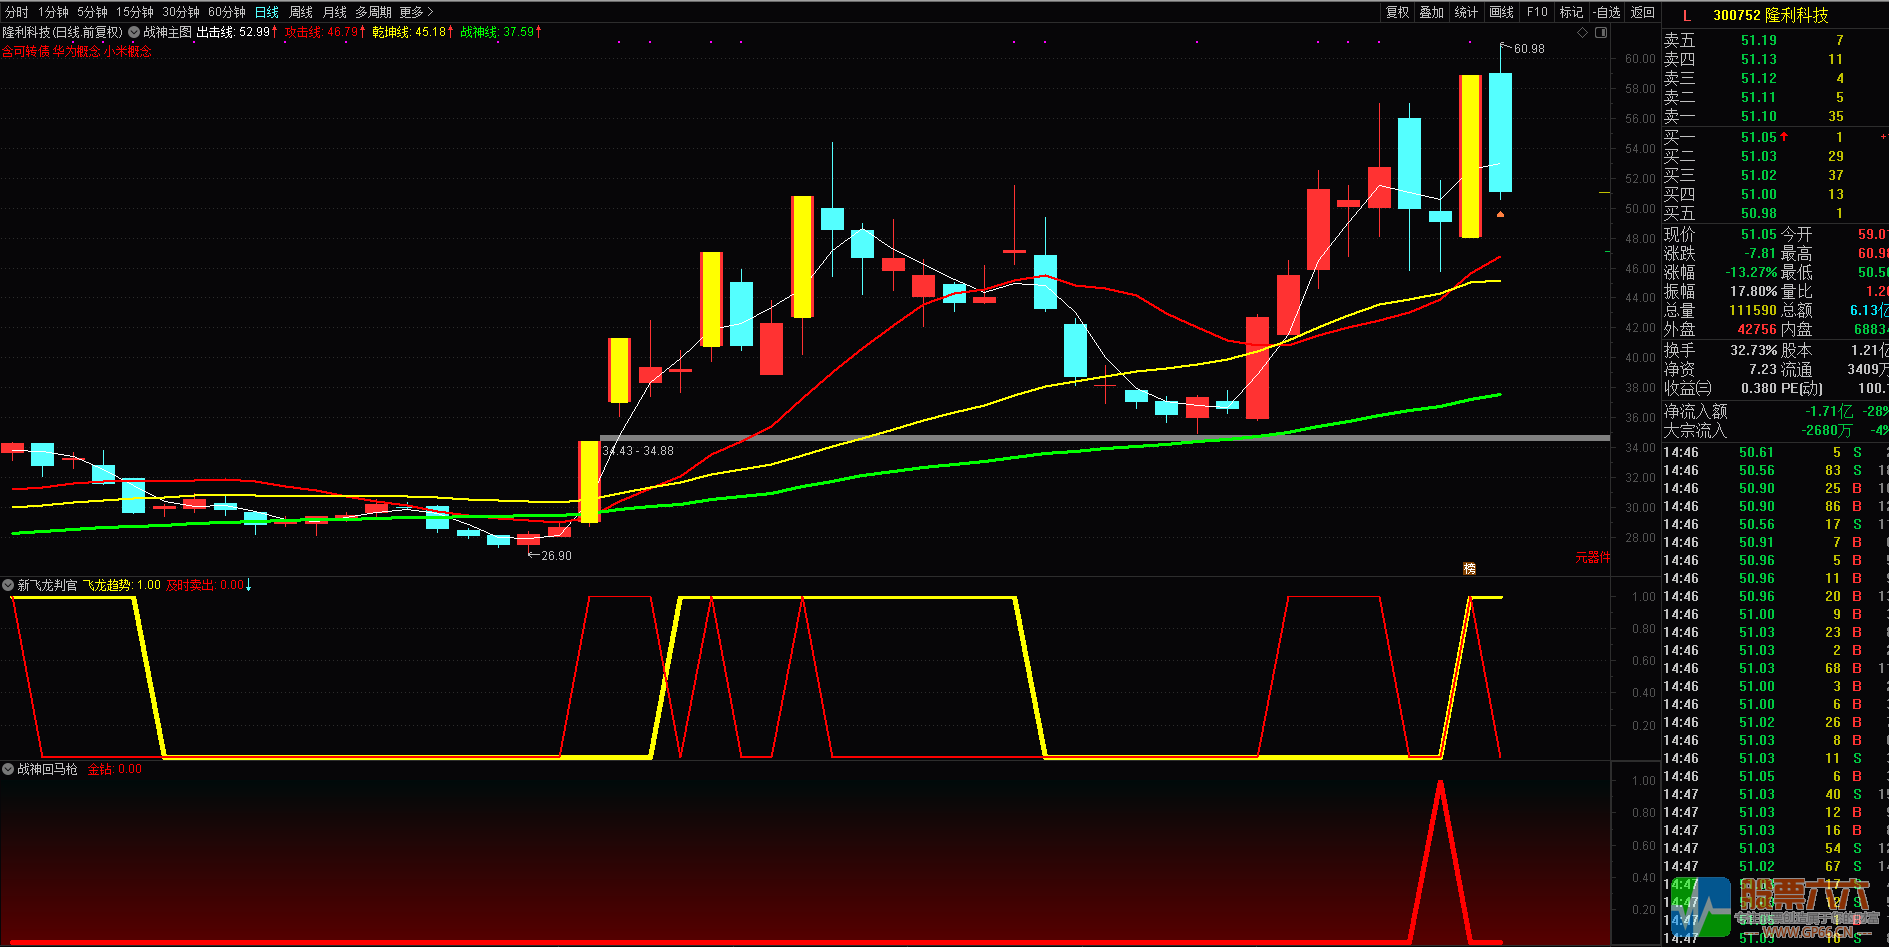1889x947 pixels.
Task: Toggle the -自选 watchlist button
Action: (1607, 12)
